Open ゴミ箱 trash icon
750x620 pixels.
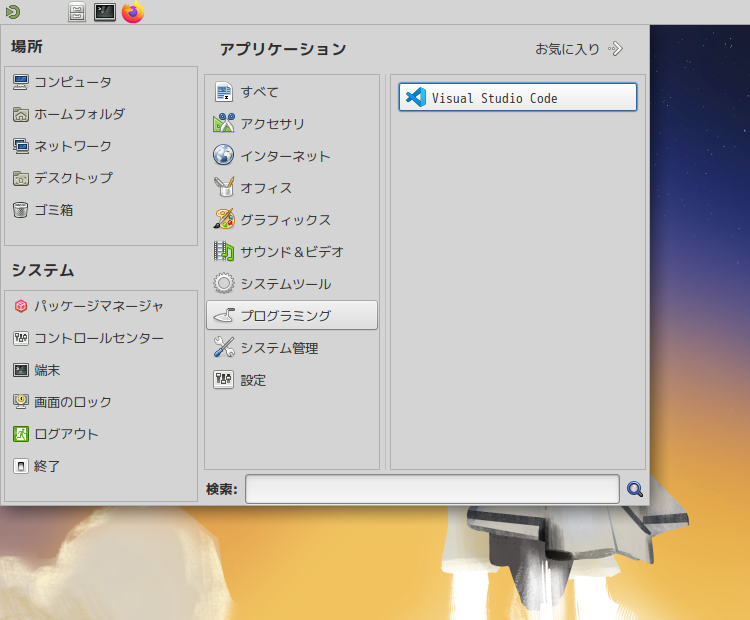[21, 210]
